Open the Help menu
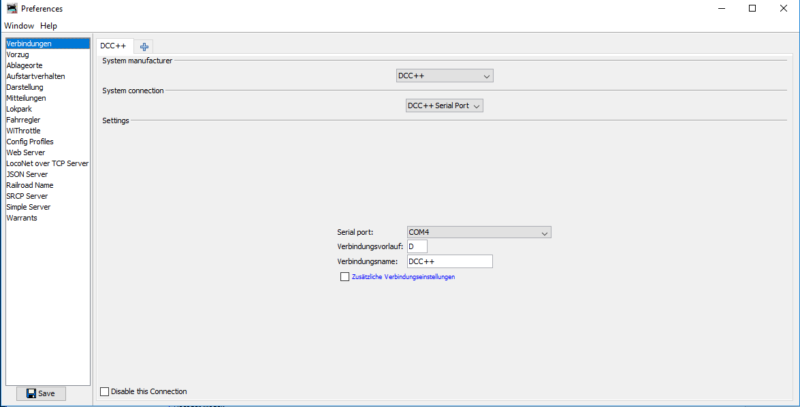 [48, 26]
